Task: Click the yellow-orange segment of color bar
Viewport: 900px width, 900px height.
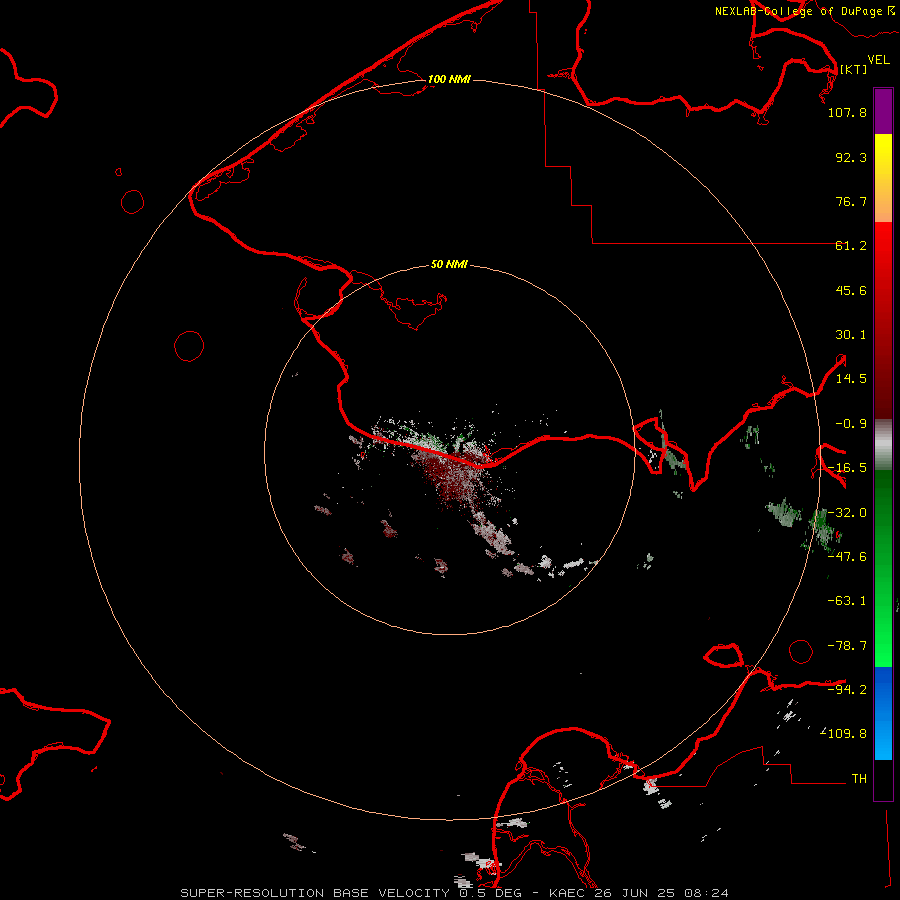Action: click(883, 178)
